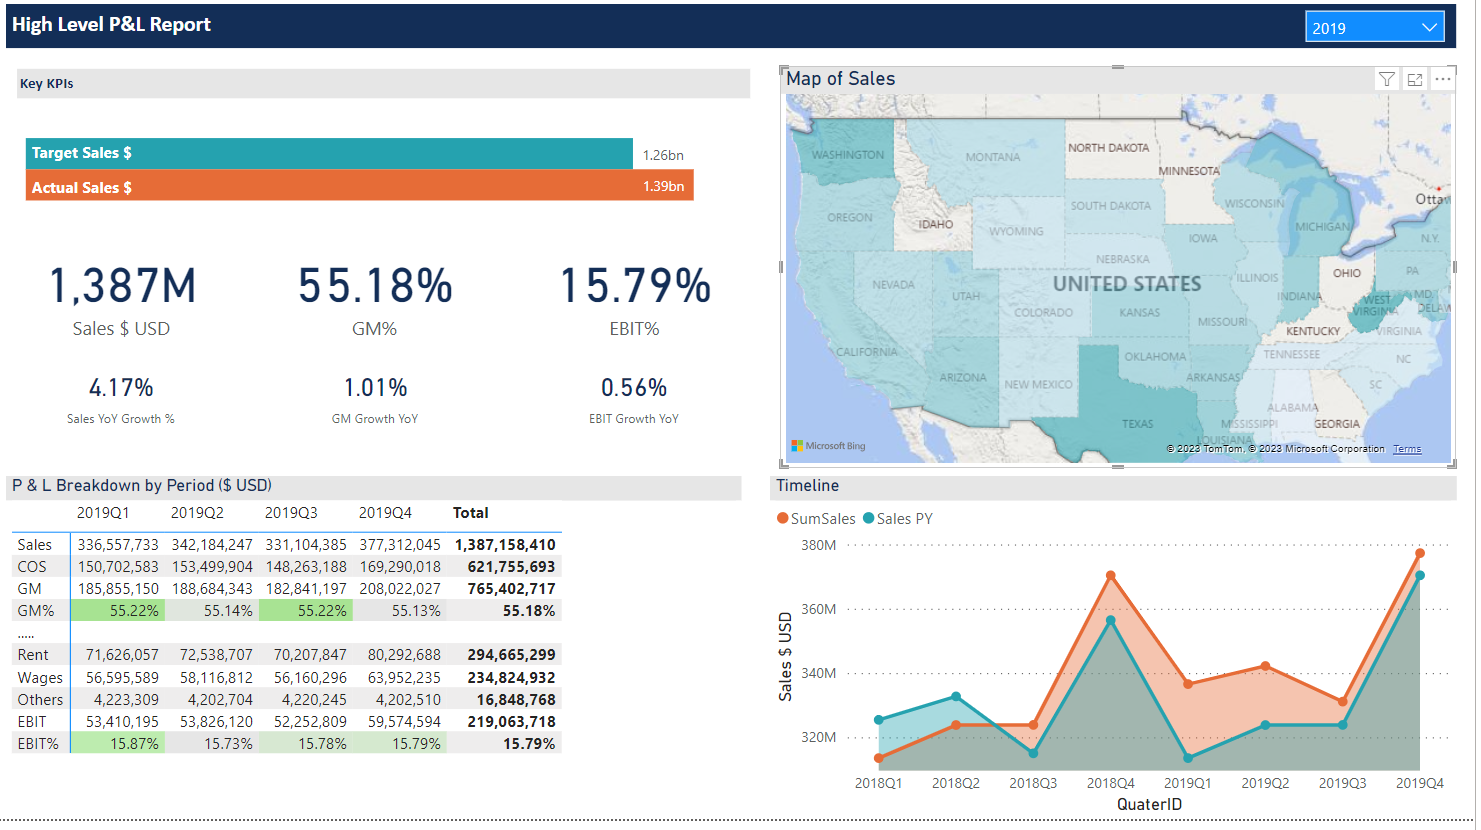Select Montana on the sales map

pyautogui.click(x=992, y=157)
